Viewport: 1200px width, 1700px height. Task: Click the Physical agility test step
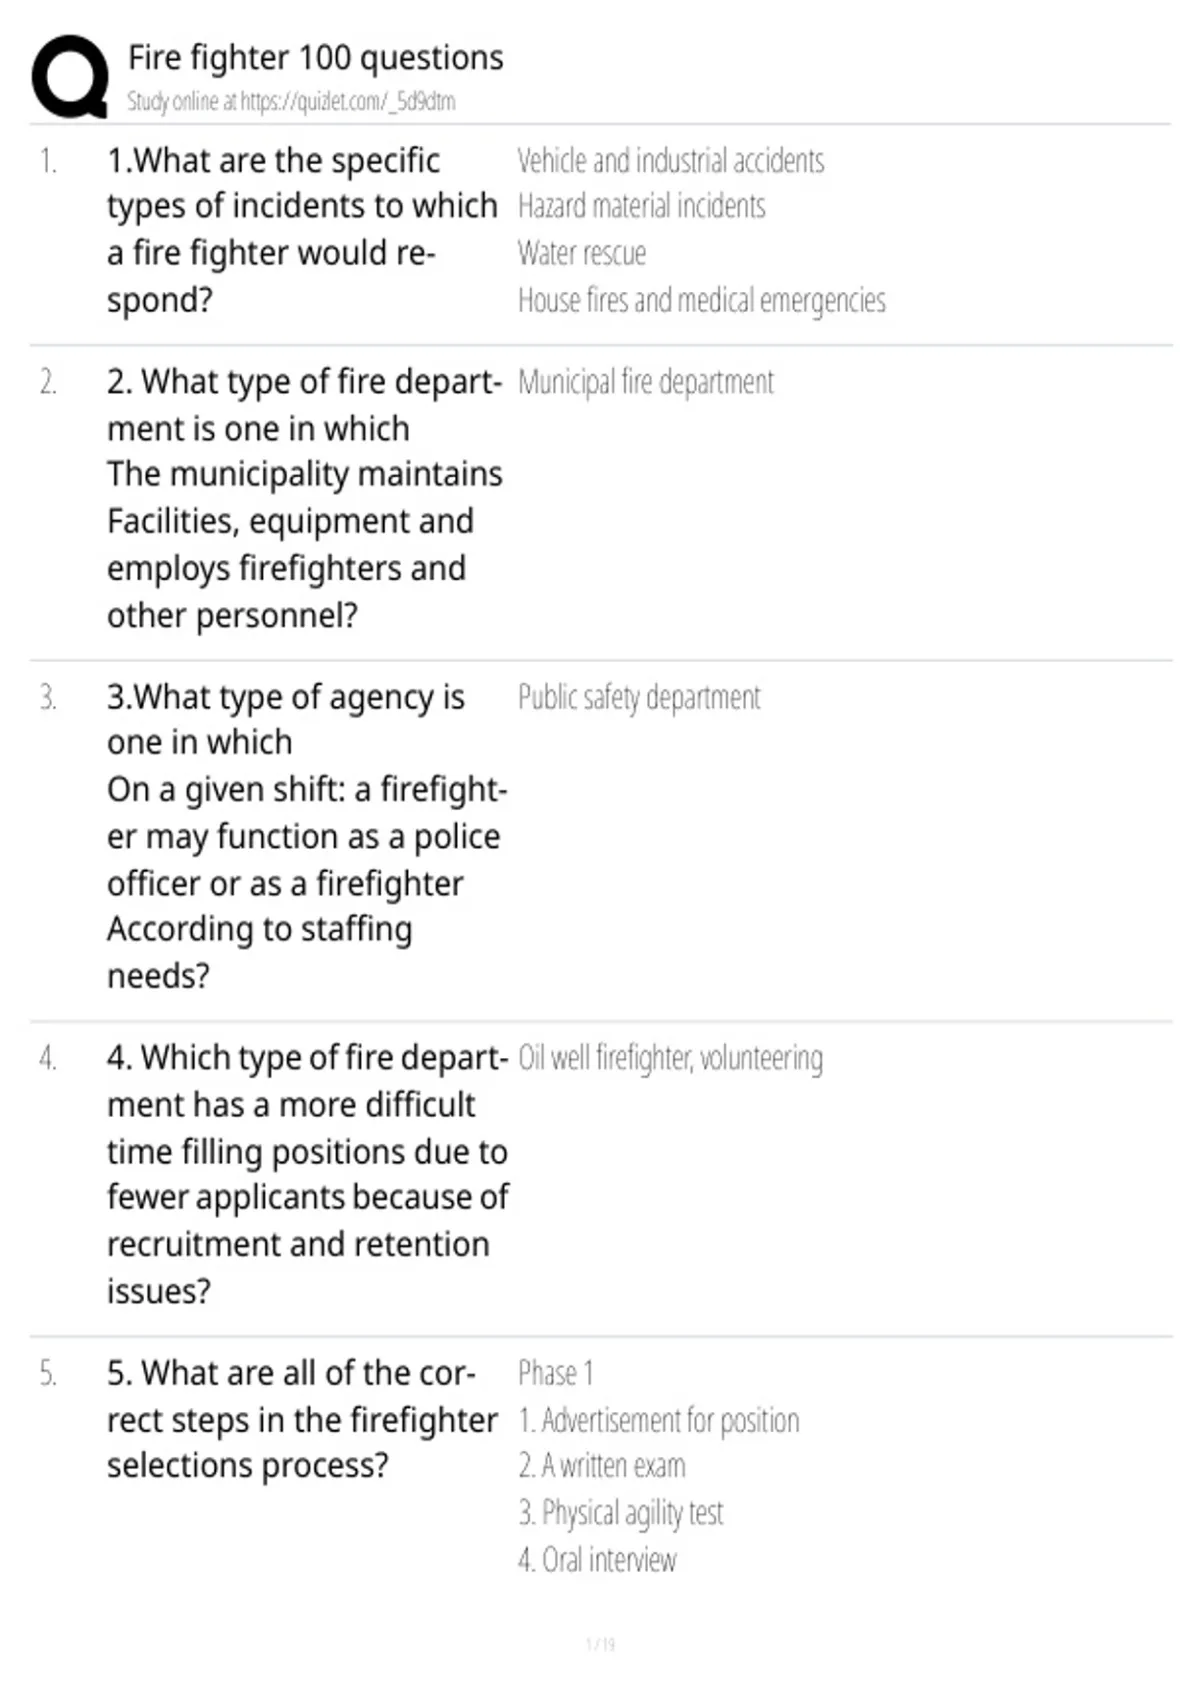pos(620,1513)
